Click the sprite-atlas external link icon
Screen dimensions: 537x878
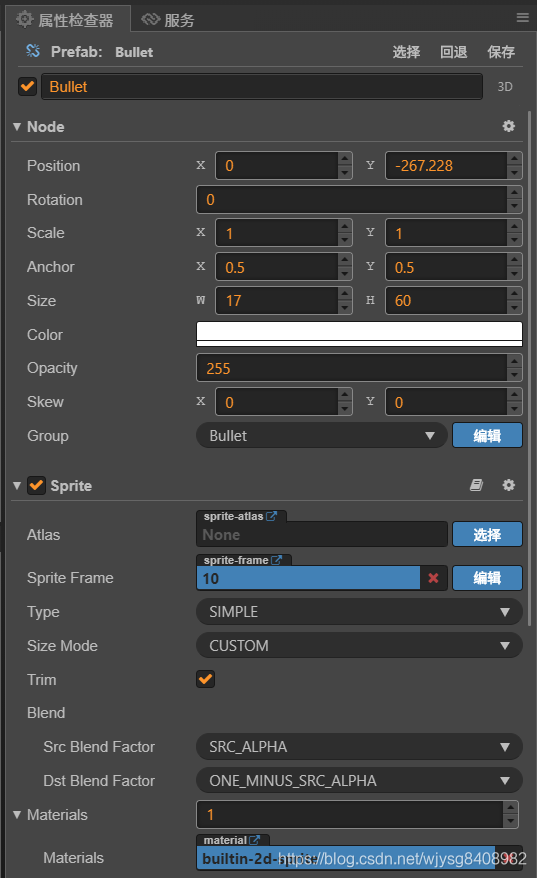(x=272, y=516)
